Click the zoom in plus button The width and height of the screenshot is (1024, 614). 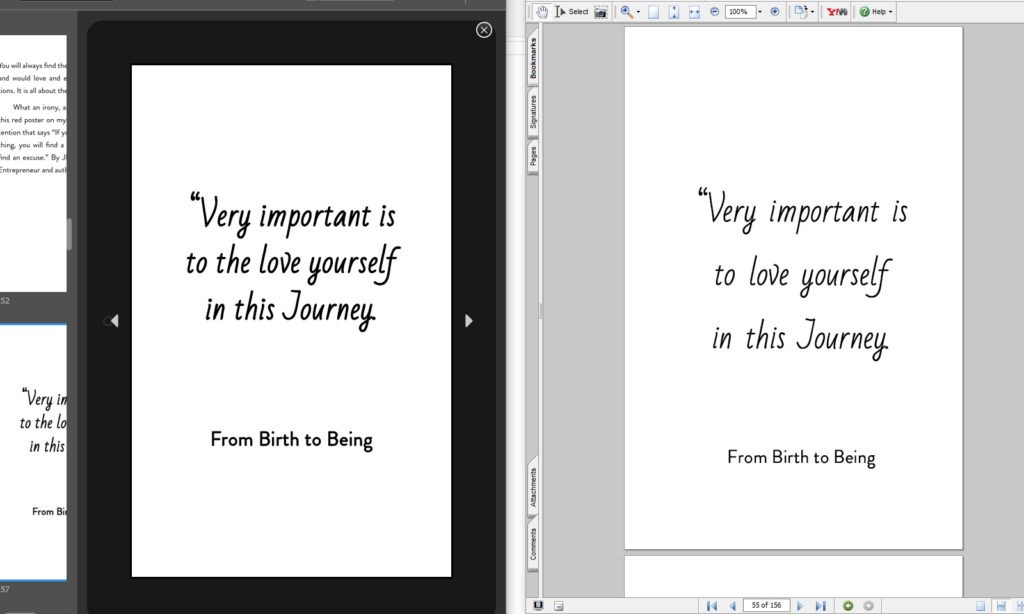click(x=775, y=12)
